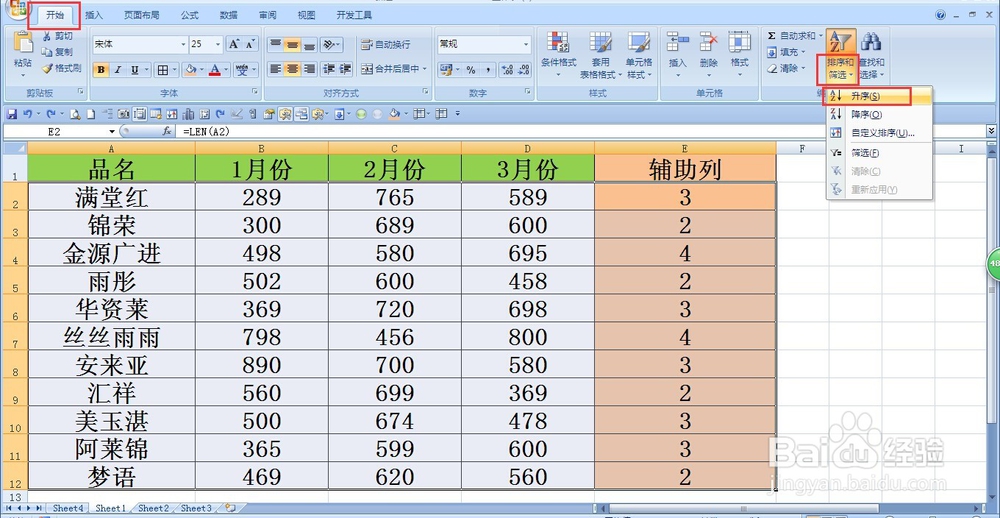Open Custom Sort 自定义排序(U)...
Image resolution: width=1000 pixels, height=518 pixels.
[x=879, y=133]
